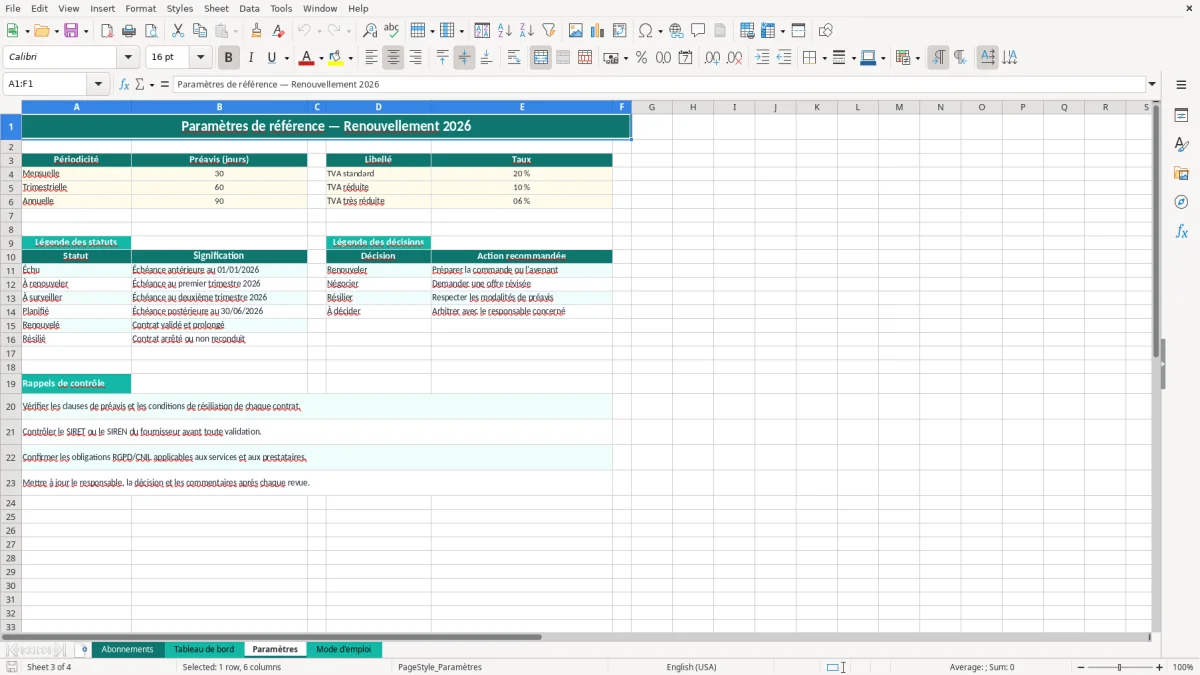Viewport: 1200px width, 675px height.
Task: Insert a comment
Action: (698, 31)
